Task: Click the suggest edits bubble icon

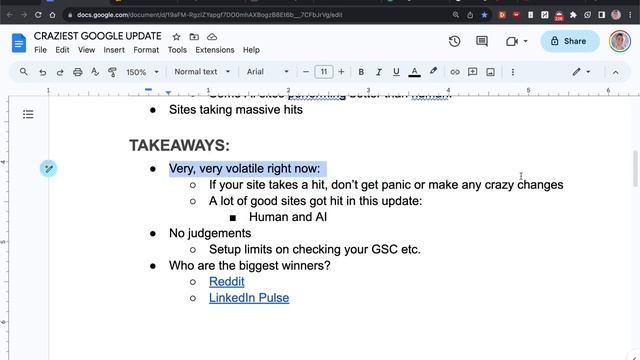Action: [49, 169]
